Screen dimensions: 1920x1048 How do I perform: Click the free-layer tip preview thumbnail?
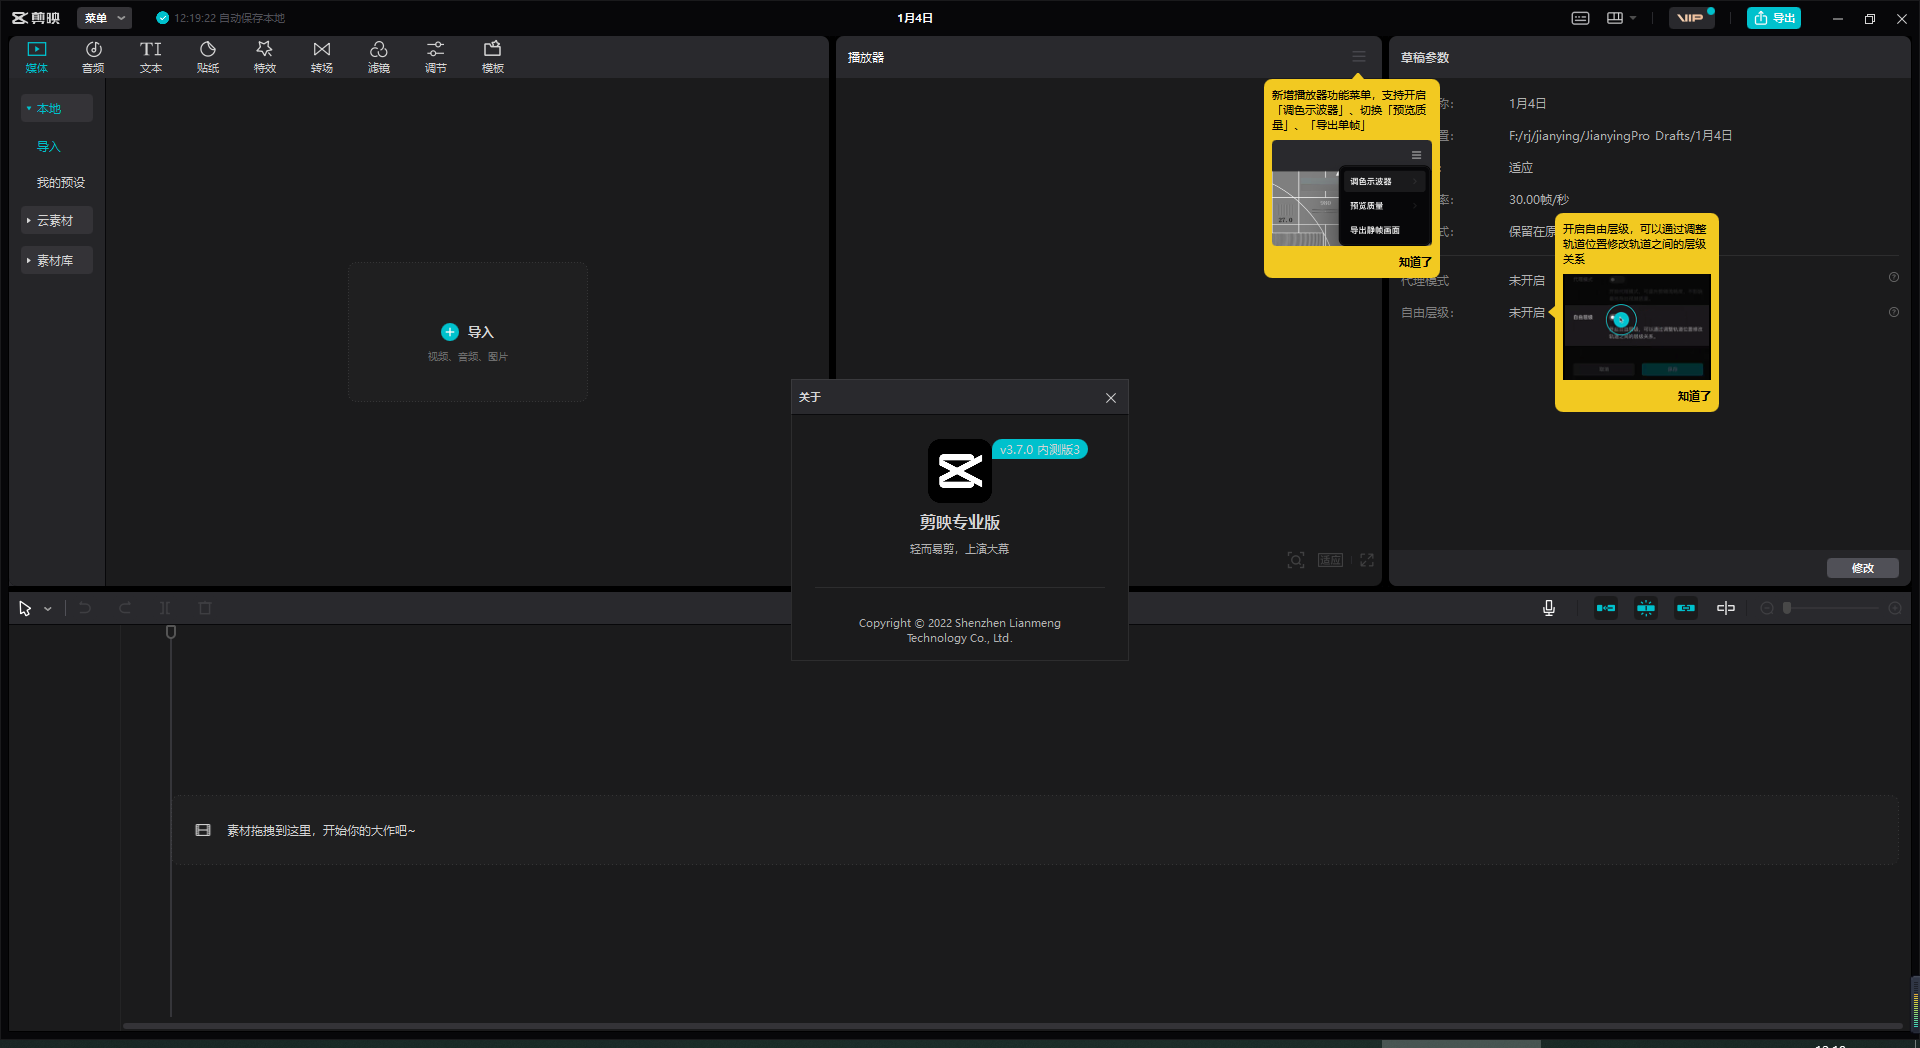[x=1637, y=327]
